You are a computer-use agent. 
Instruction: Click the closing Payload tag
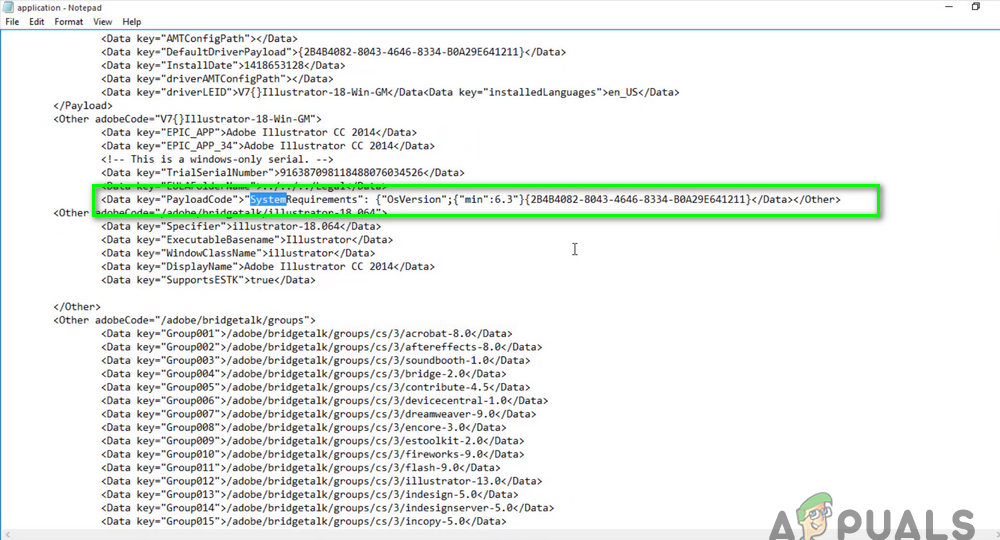click(83, 105)
